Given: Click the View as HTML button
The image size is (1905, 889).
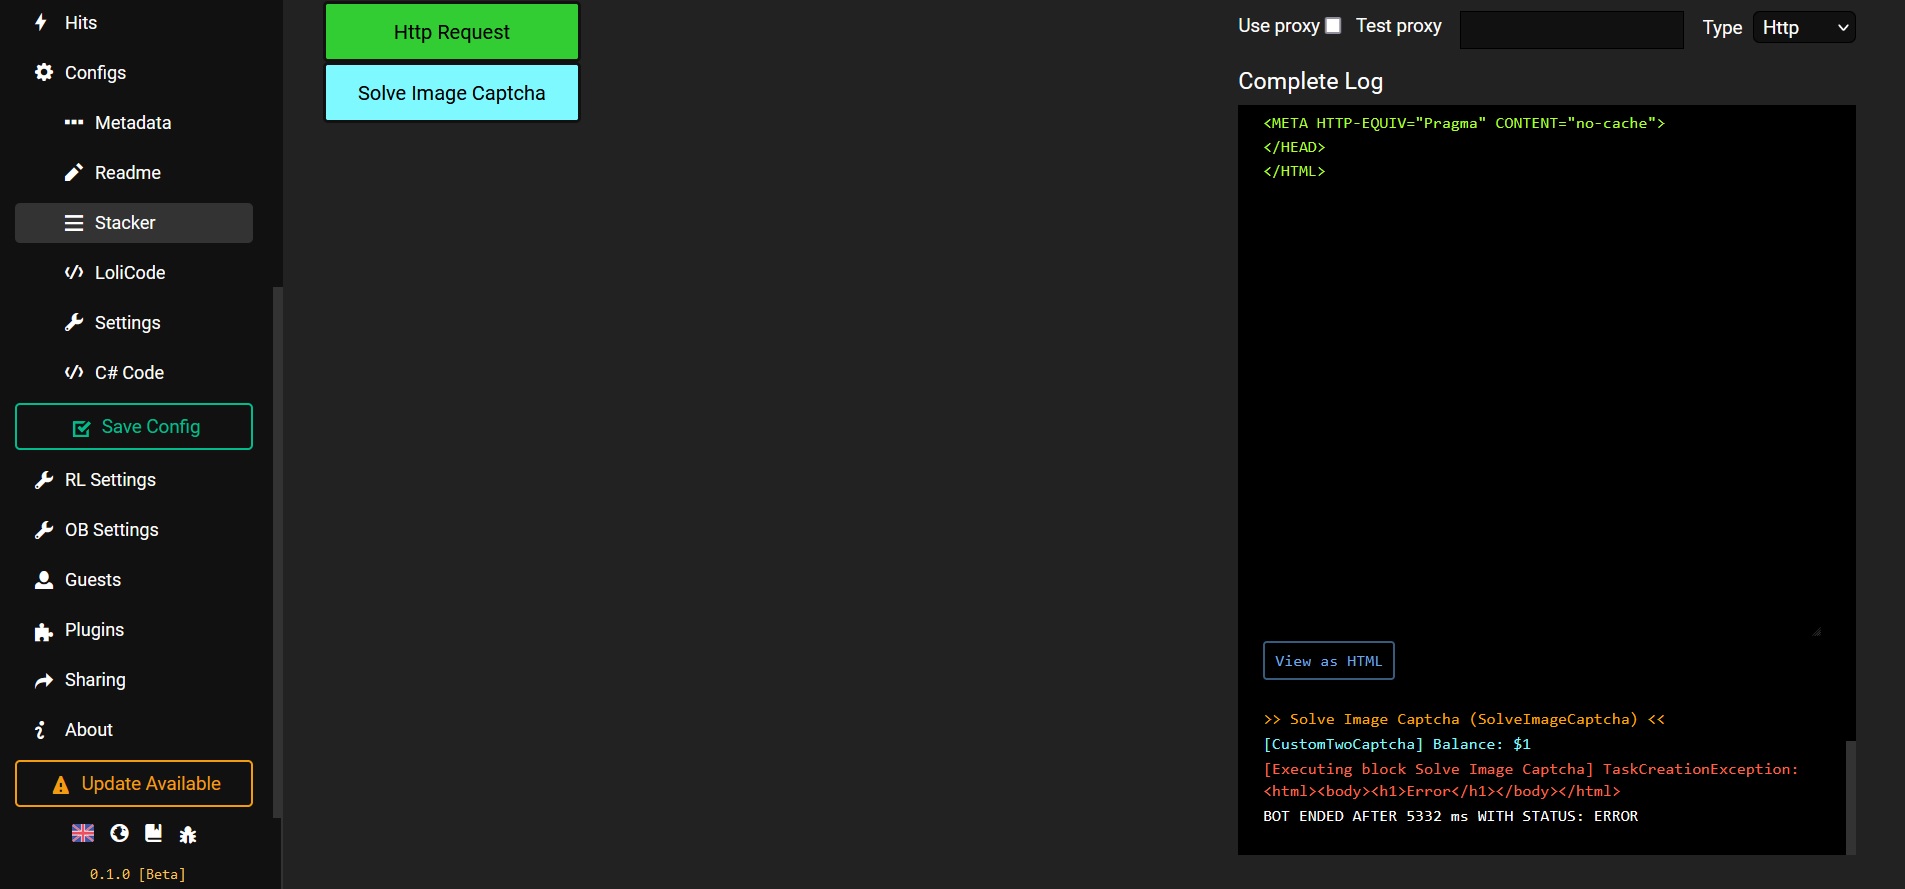Looking at the screenshot, I should click(x=1328, y=661).
